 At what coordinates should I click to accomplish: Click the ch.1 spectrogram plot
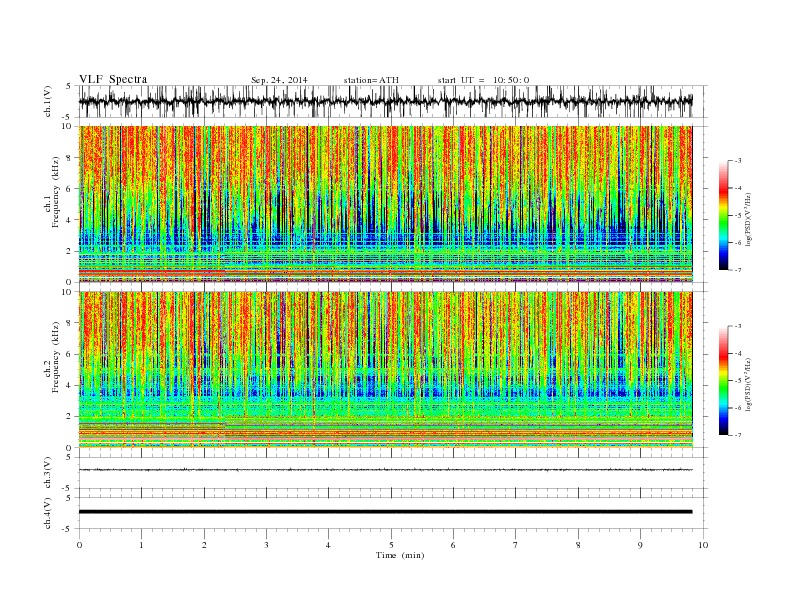click(x=386, y=204)
